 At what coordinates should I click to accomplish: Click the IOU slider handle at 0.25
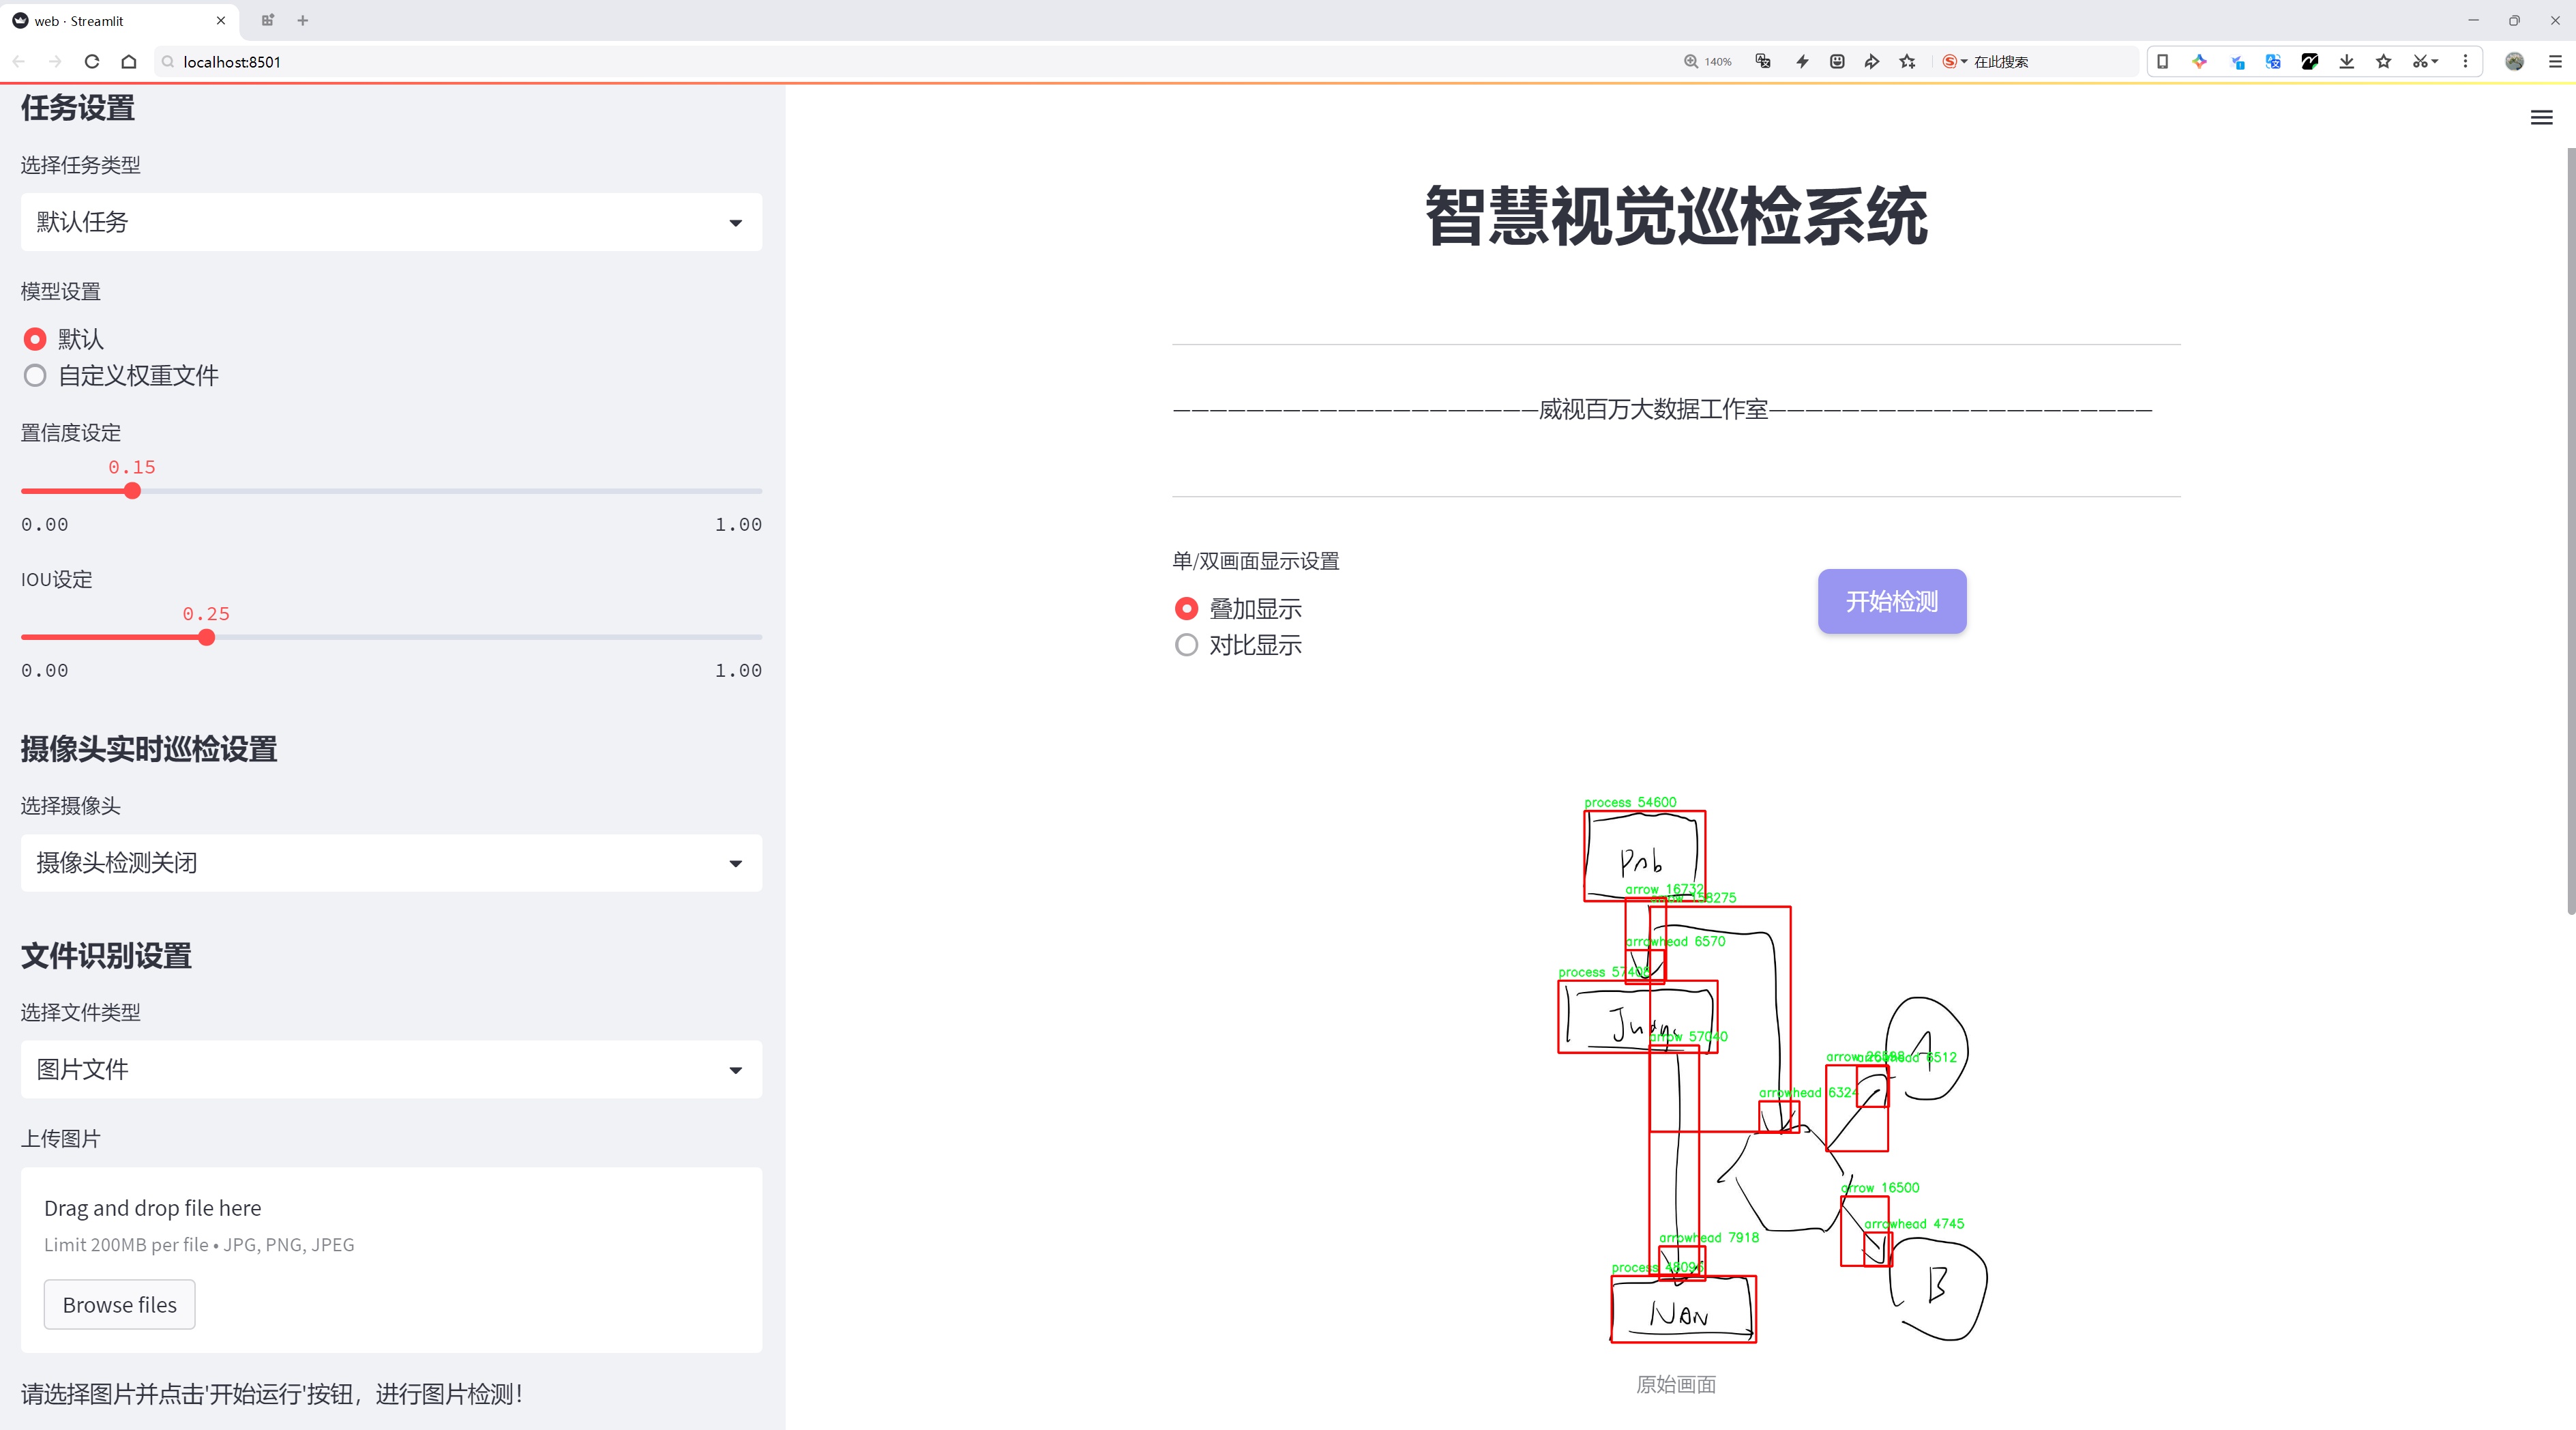click(206, 637)
